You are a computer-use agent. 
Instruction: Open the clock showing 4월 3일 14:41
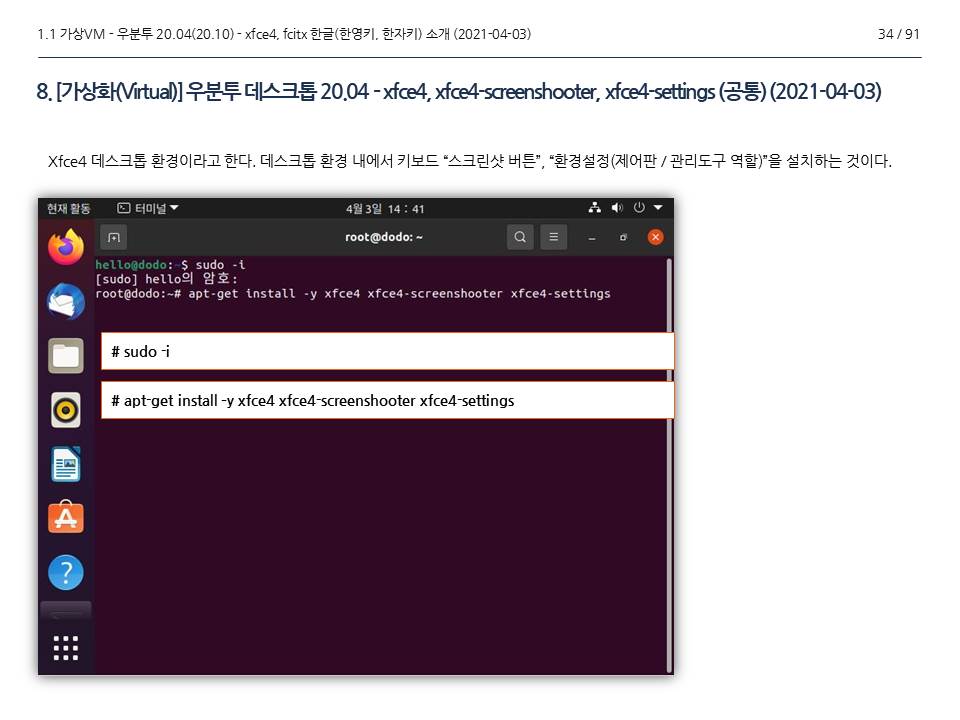[x=385, y=209]
